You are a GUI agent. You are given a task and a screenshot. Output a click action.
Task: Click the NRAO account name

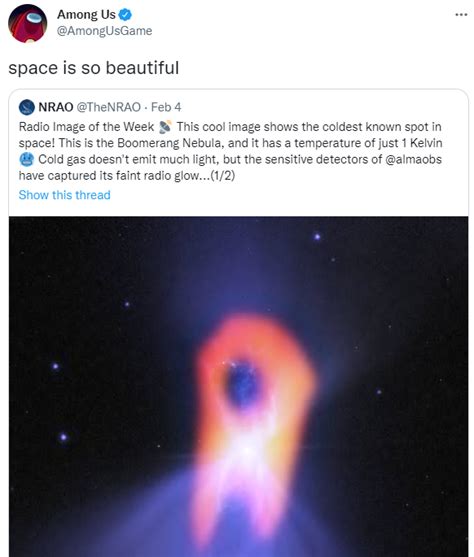pos(56,107)
